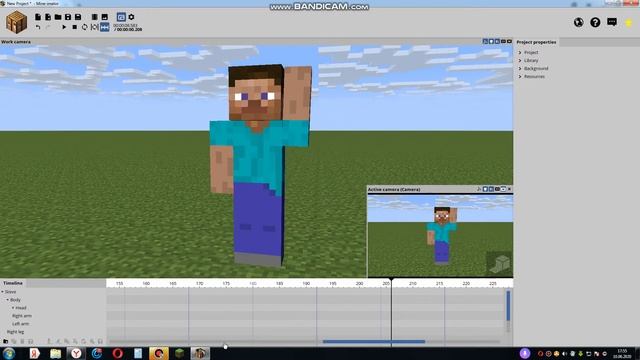Select the Right leg timeline row
Image resolution: width=640 pixels, height=360 pixels.
pyautogui.click(x=16, y=332)
